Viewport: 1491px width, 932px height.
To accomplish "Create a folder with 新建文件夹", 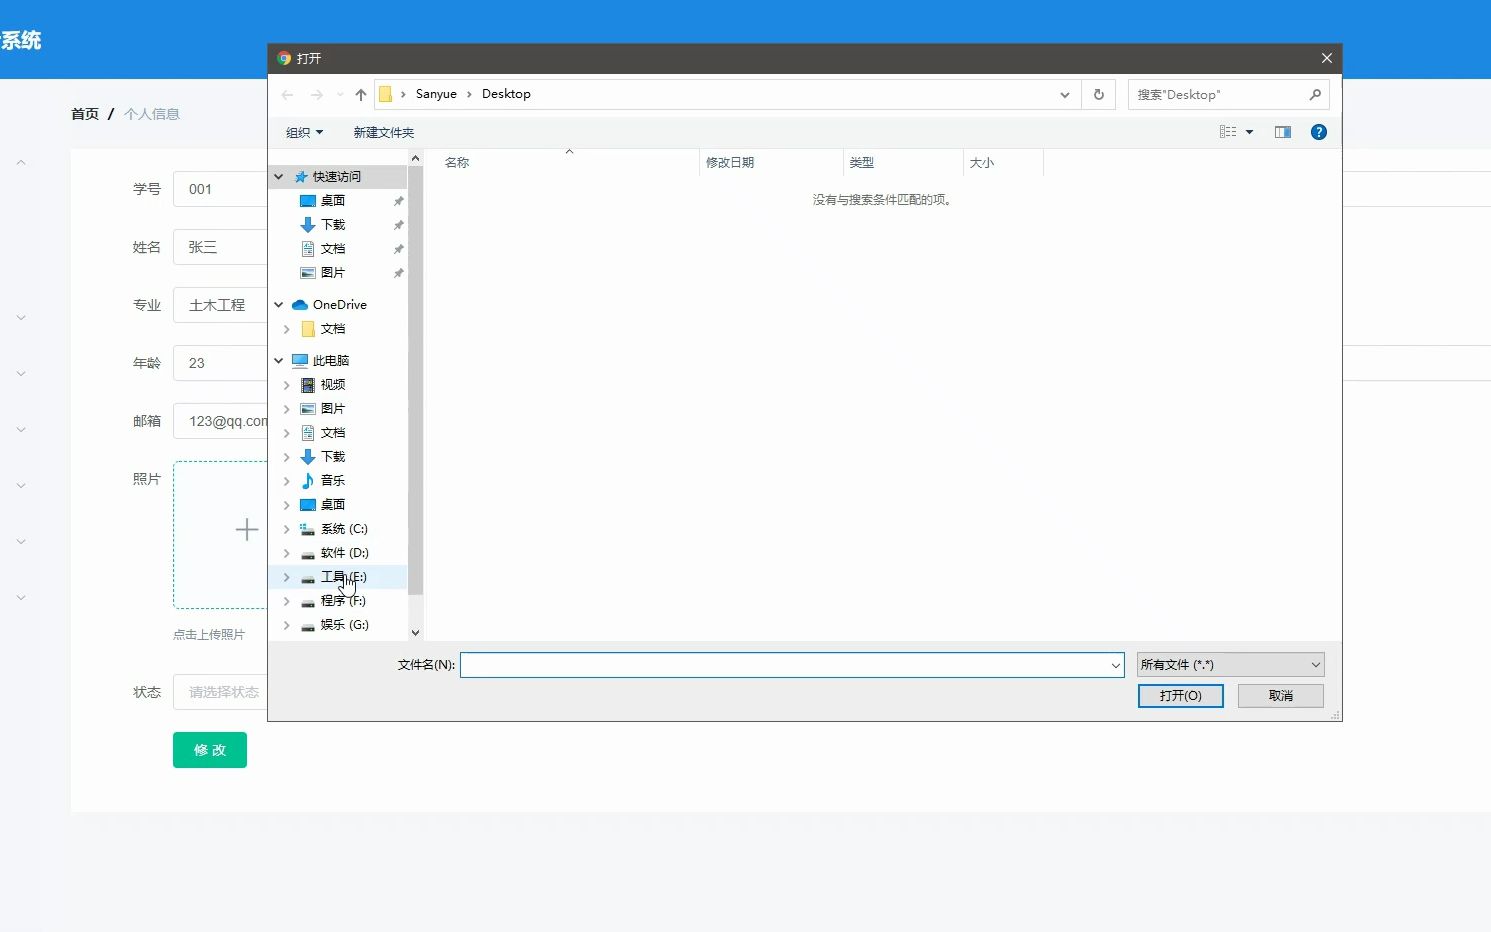I will 384,131.
